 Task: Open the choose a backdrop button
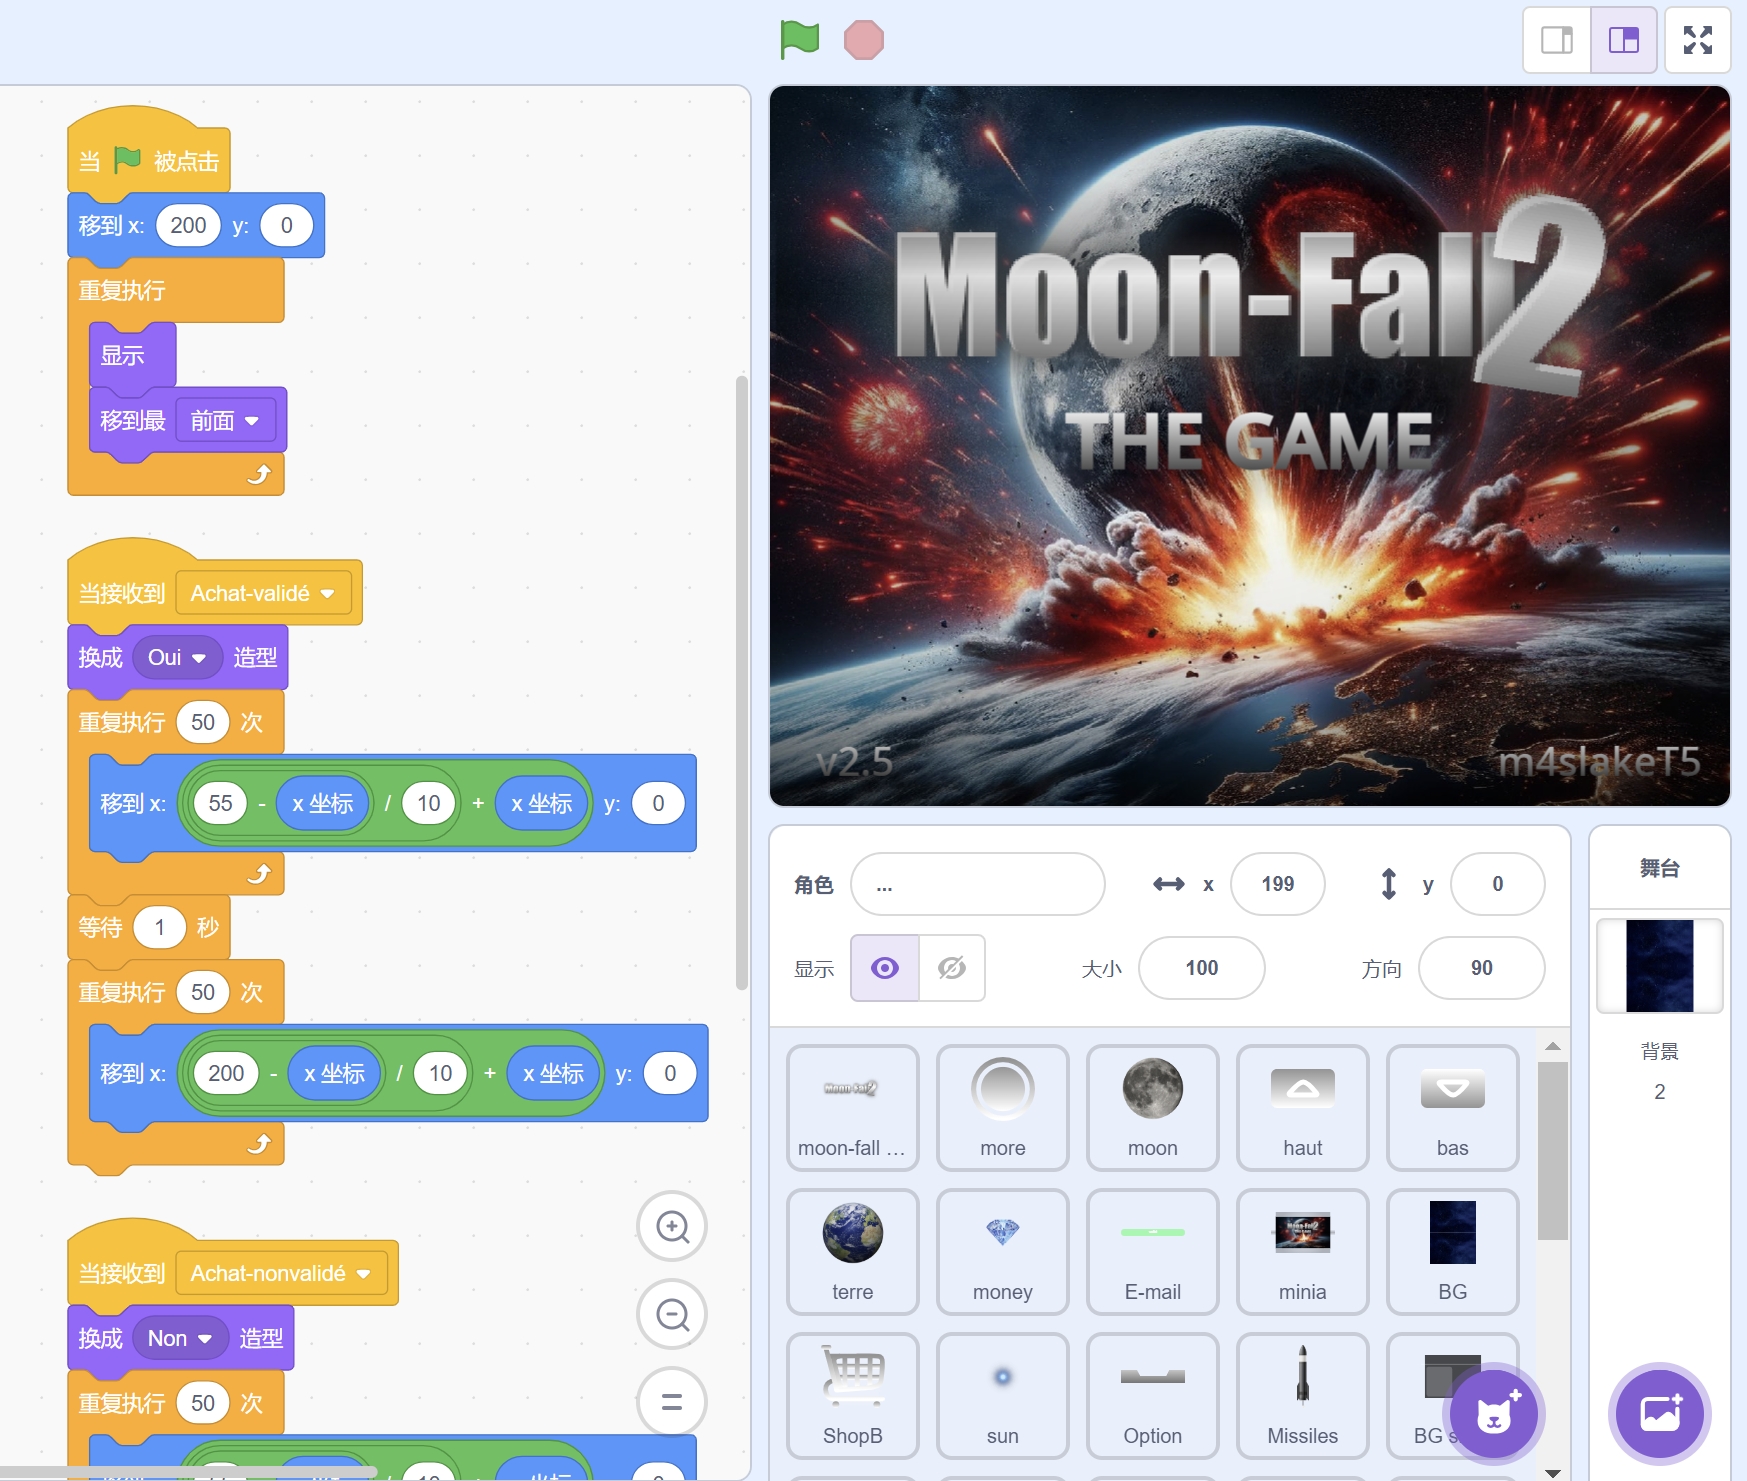(x=1659, y=1414)
